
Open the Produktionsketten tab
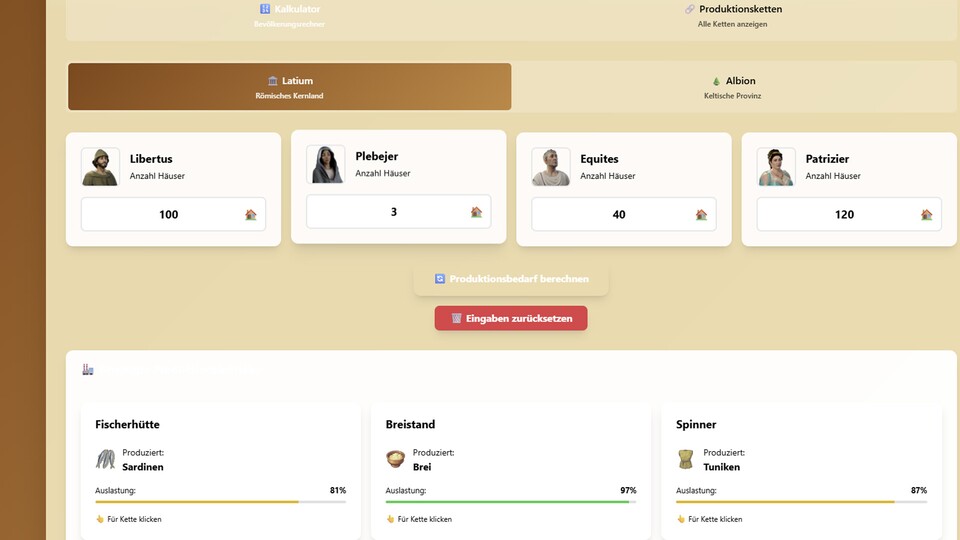click(733, 15)
